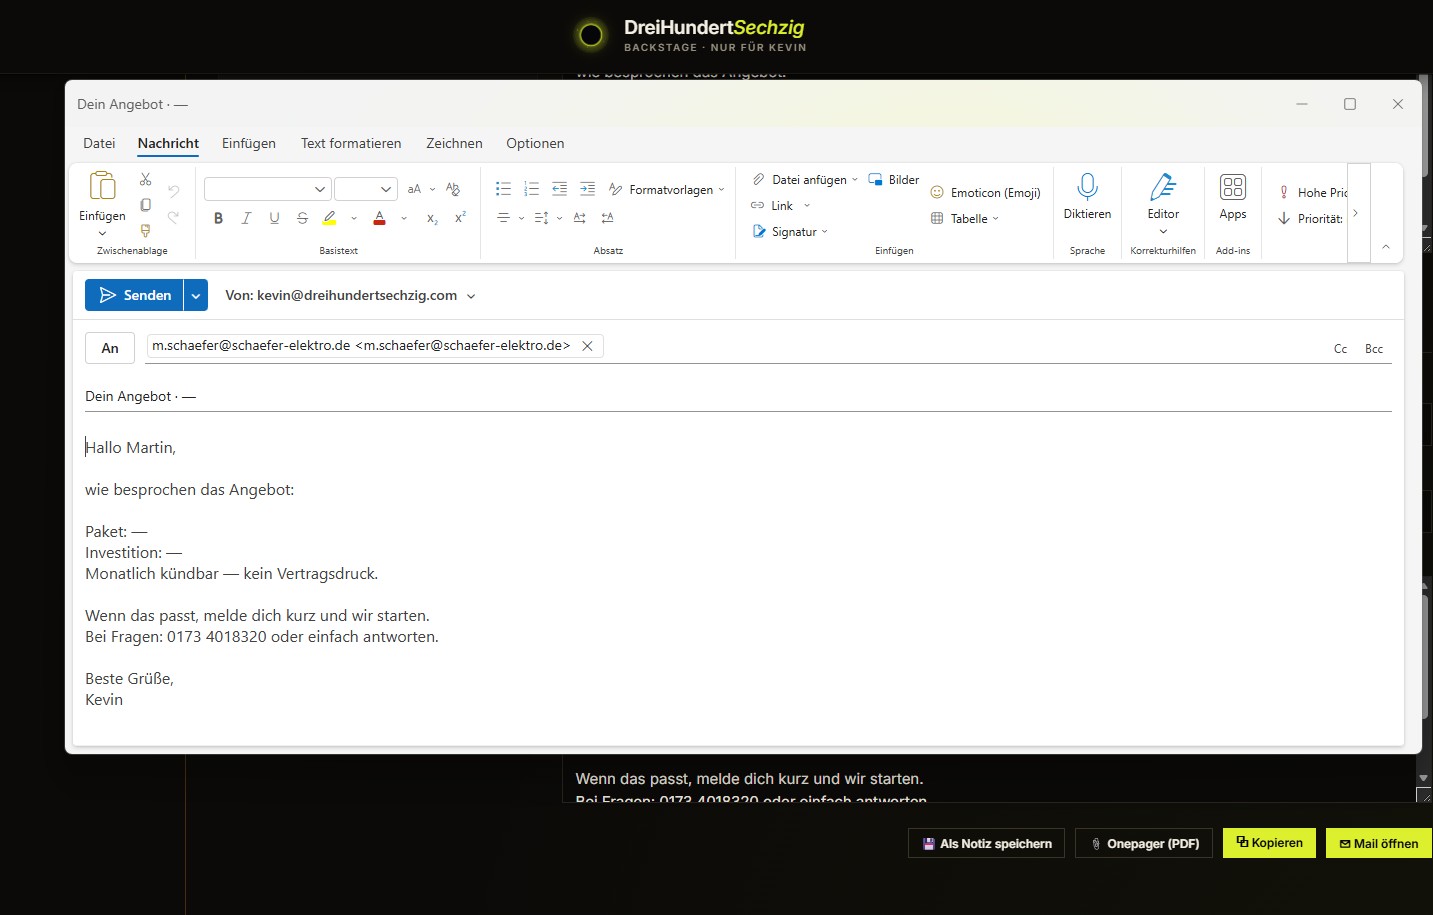Screen dimensions: 1433x915
Task: Expand highlight color options arrow
Action: (354, 218)
